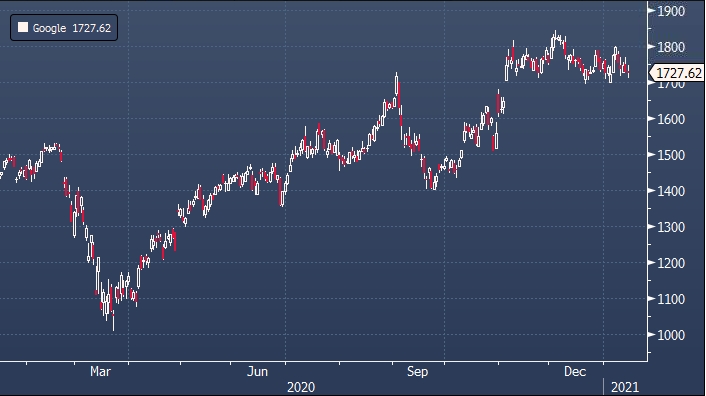Click the 1727.62 current price tag on axis
This screenshot has height=396, width=706.
coord(676,73)
